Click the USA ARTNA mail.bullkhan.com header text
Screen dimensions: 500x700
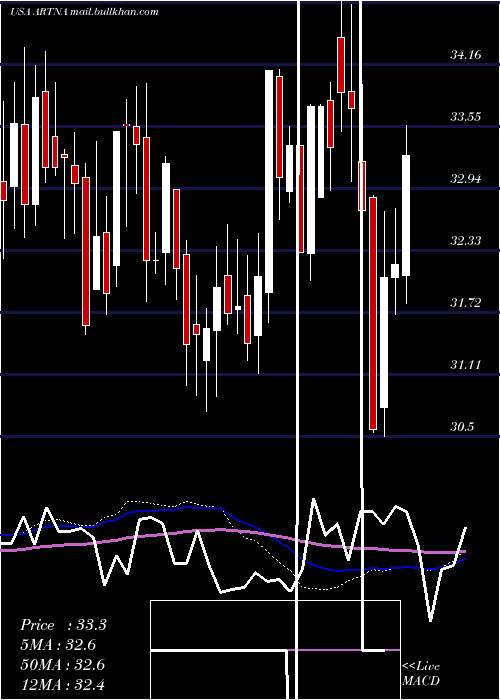tap(84, 11)
